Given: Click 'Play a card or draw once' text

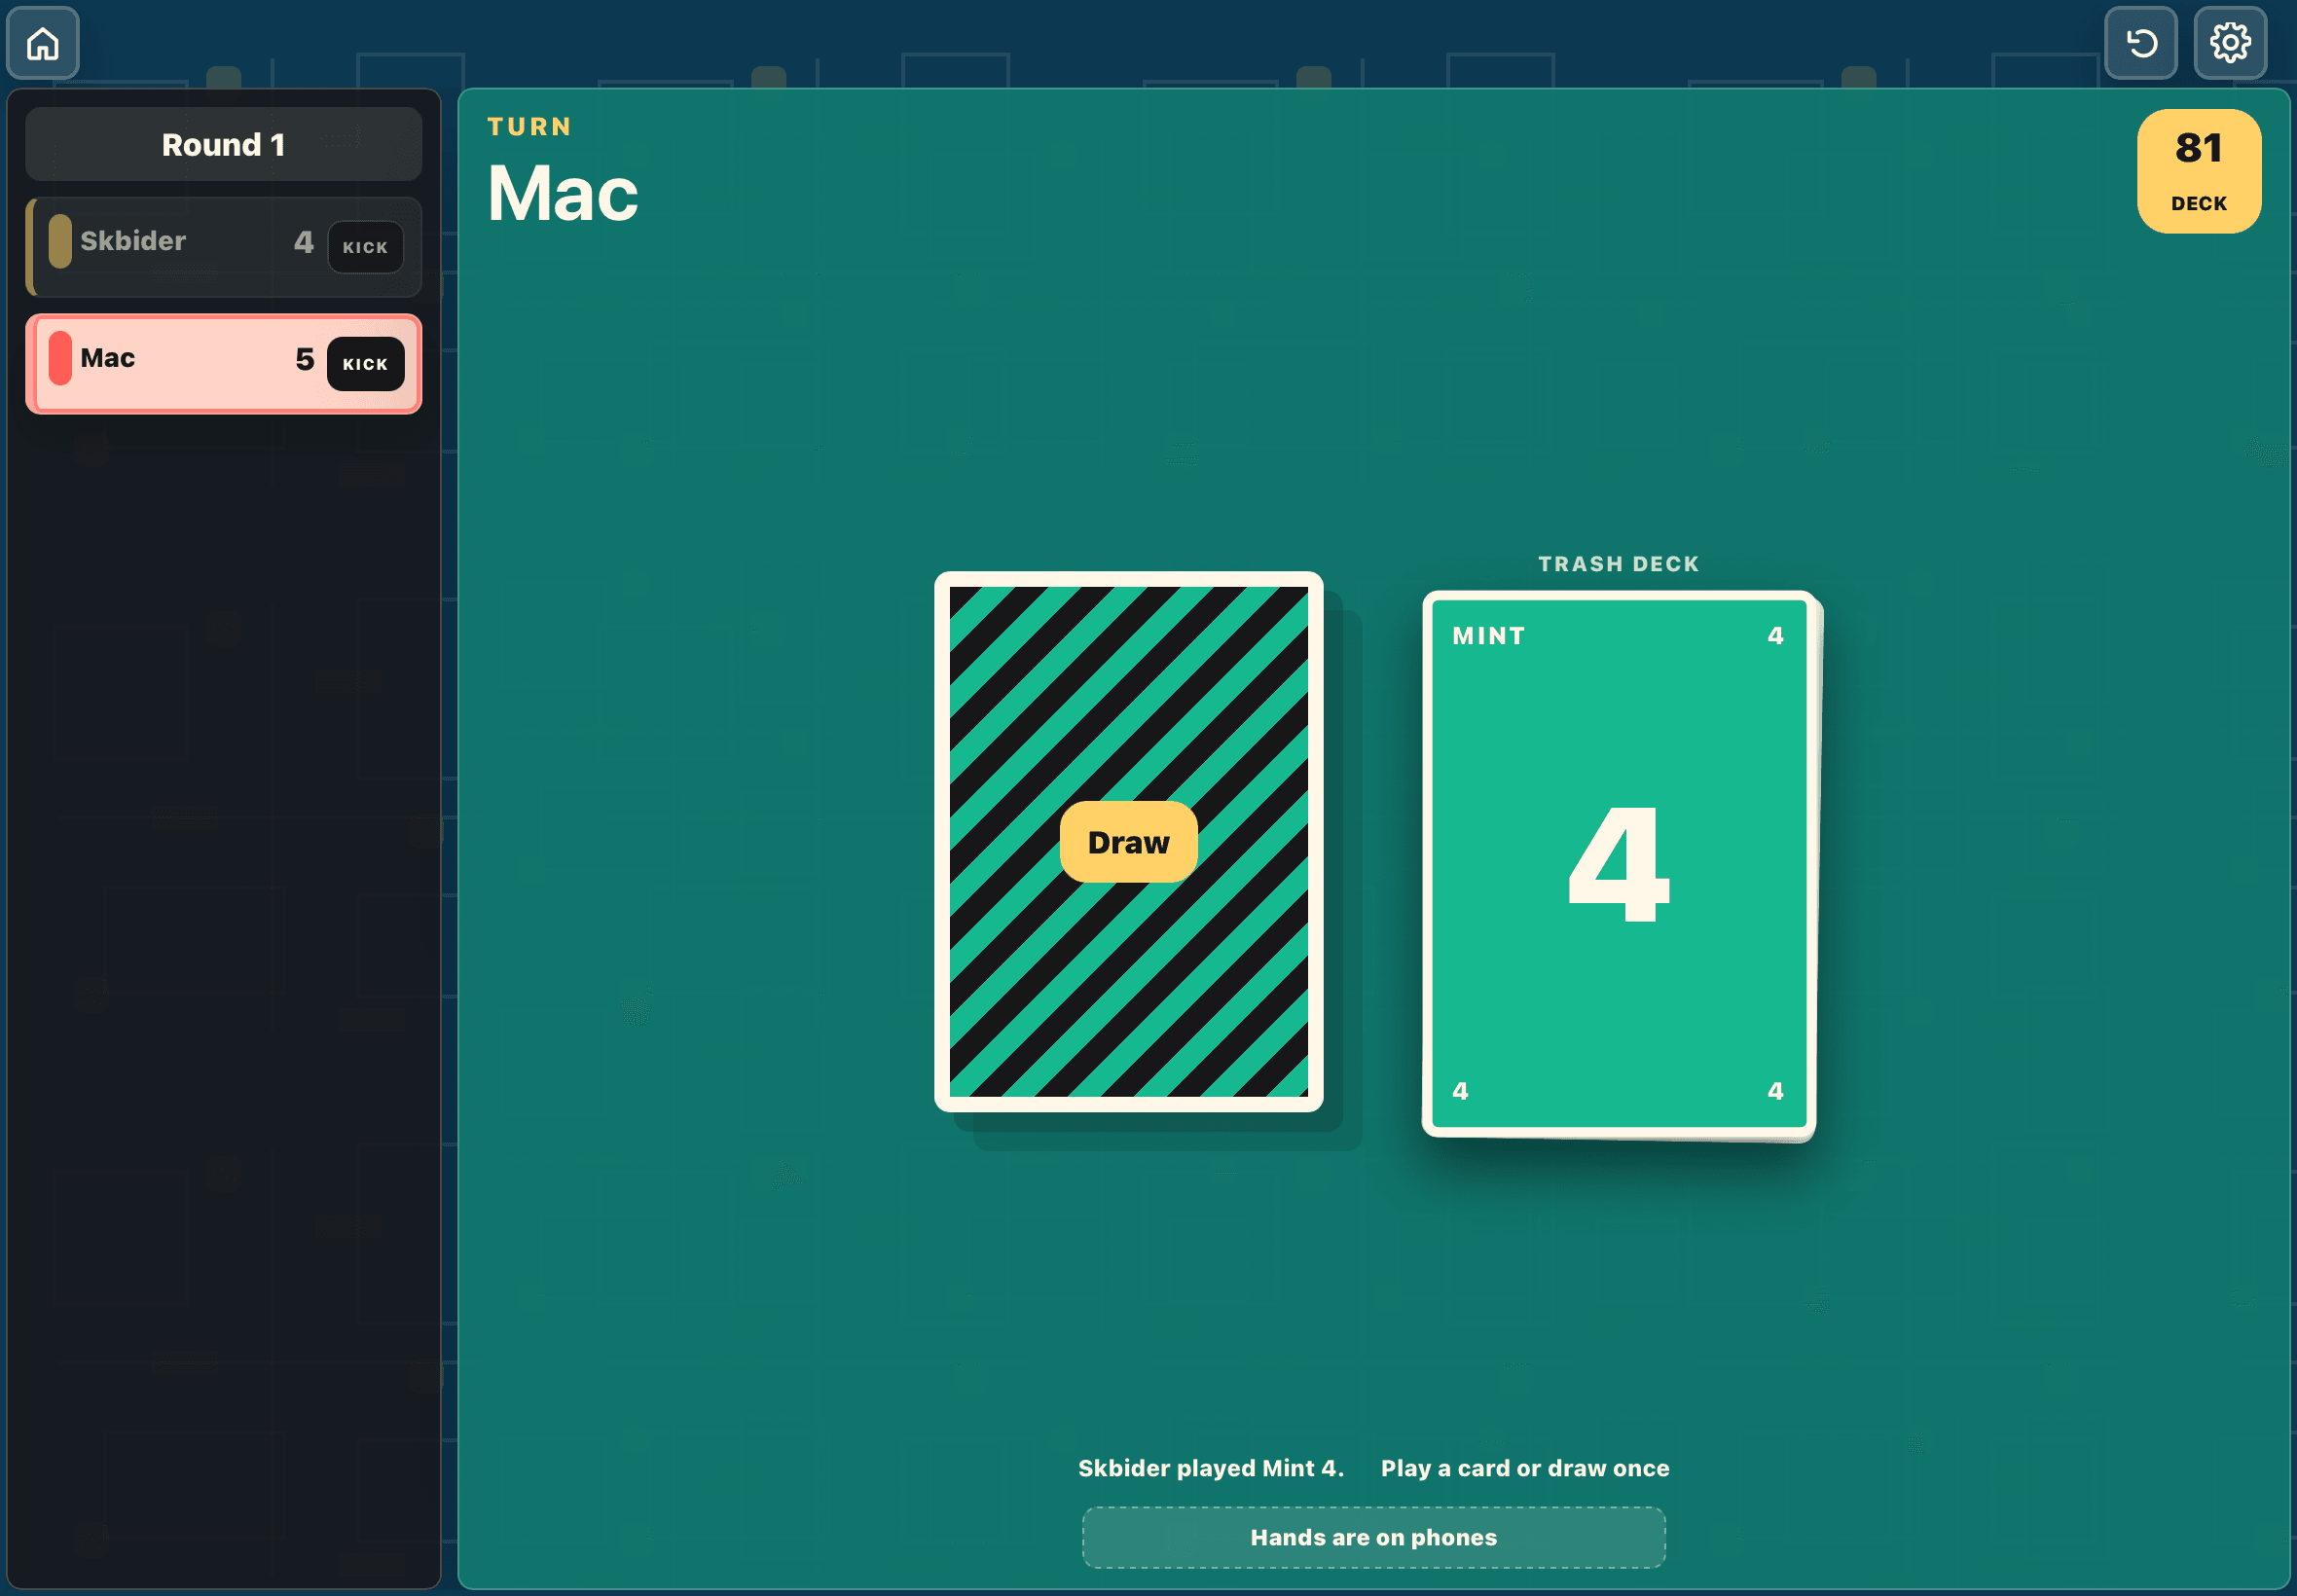Looking at the screenshot, I should click(1524, 1468).
